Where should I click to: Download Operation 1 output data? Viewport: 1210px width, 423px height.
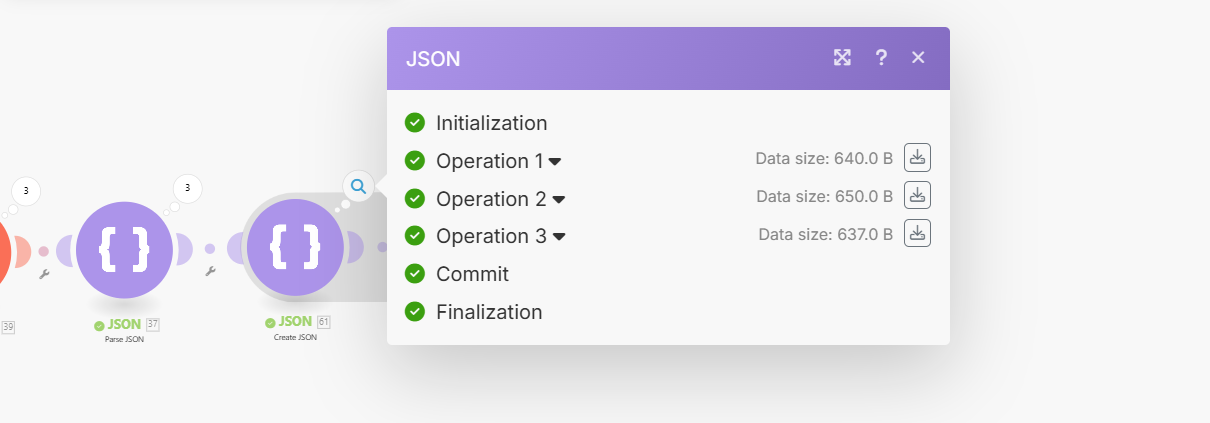[x=917, y=157]
